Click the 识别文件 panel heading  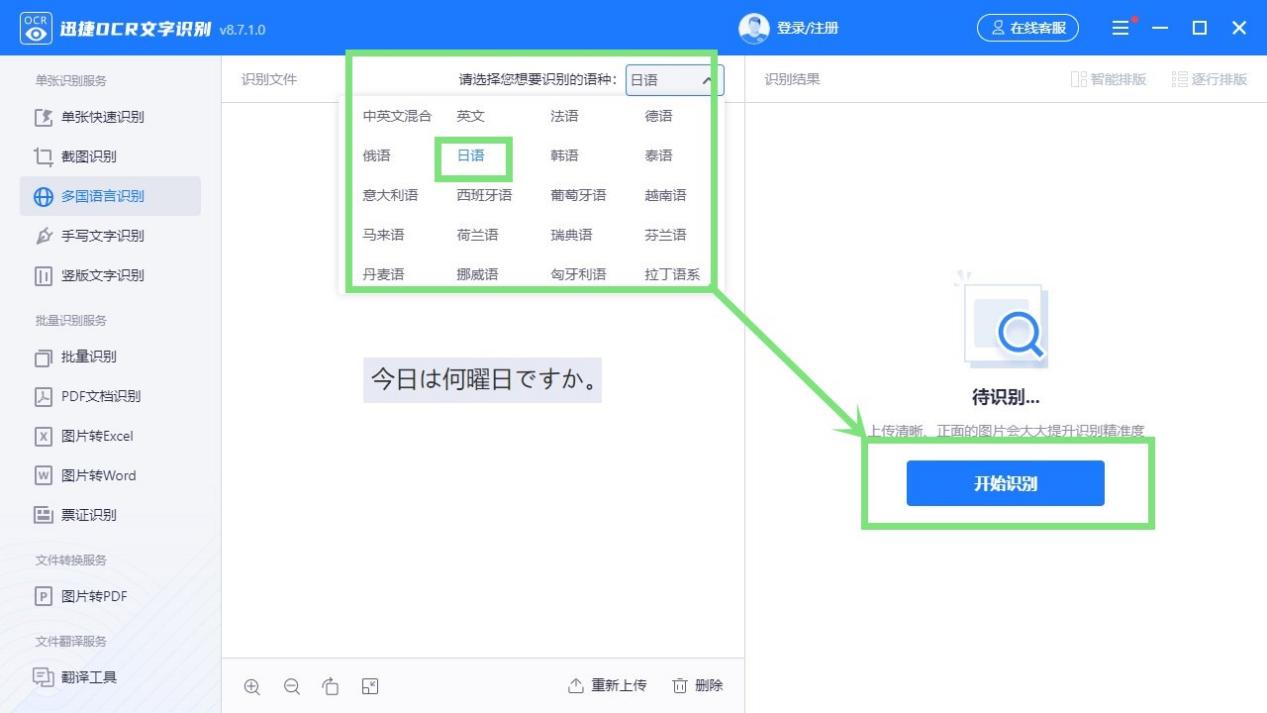click(x=269, y=79)
